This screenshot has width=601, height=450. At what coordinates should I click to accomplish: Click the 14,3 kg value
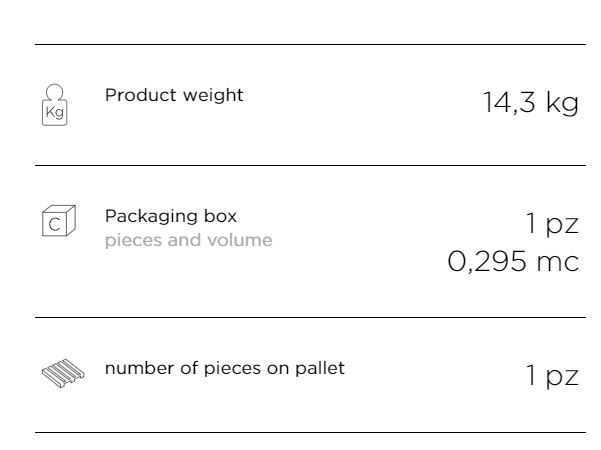[x=531, y=103]
